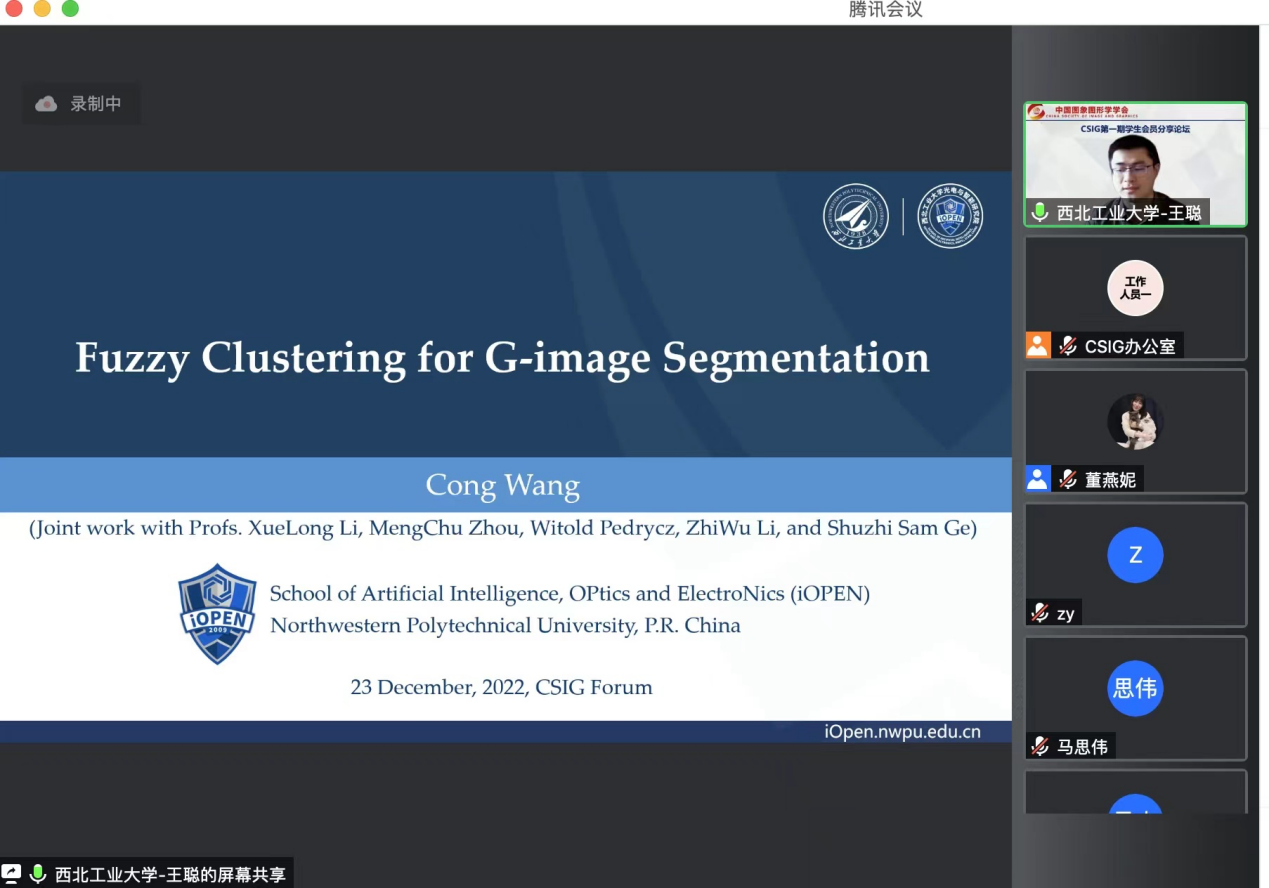
Task: Click the 西北工业大学-王聪 name tag
Action: click(x=1129, y=212)
